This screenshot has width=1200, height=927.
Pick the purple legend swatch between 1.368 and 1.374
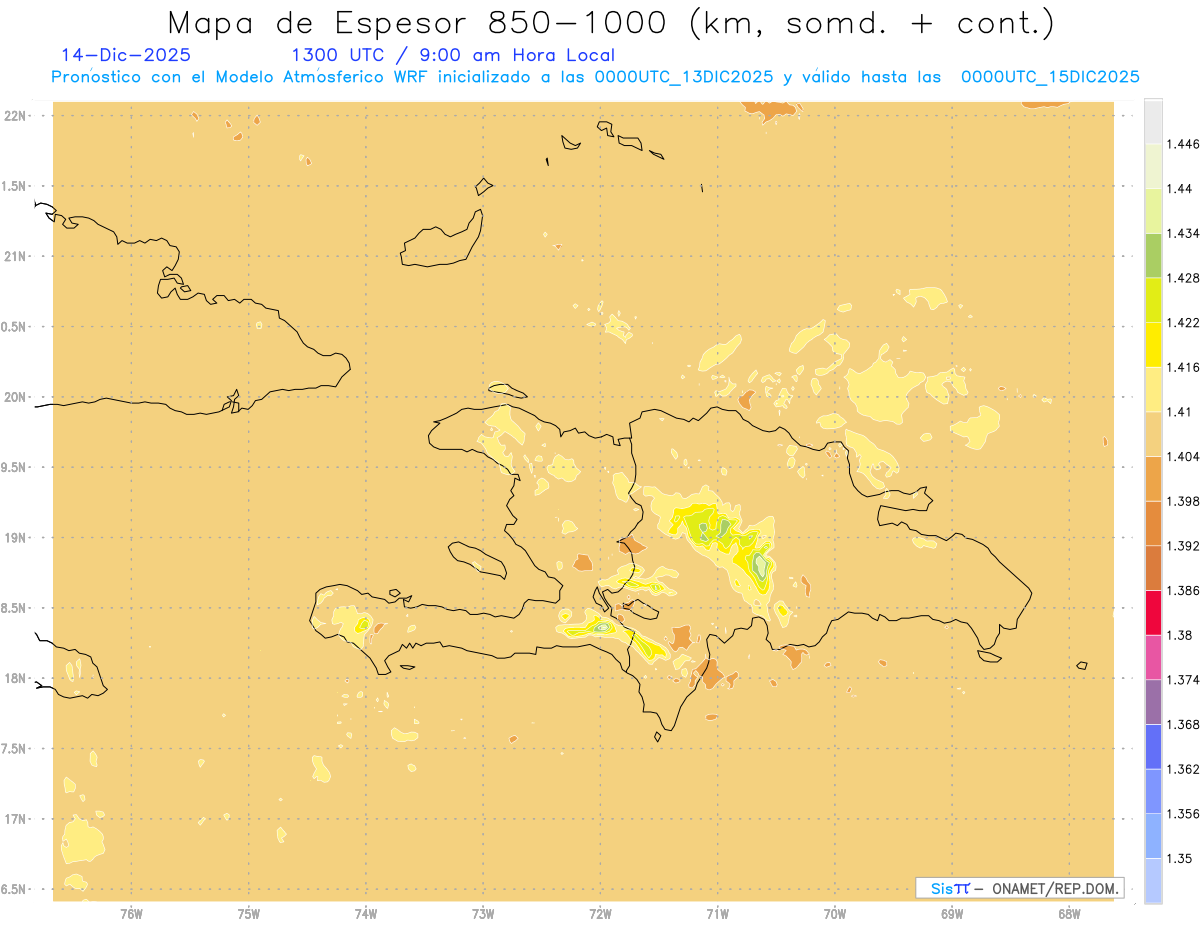[x=1153, y=701]
